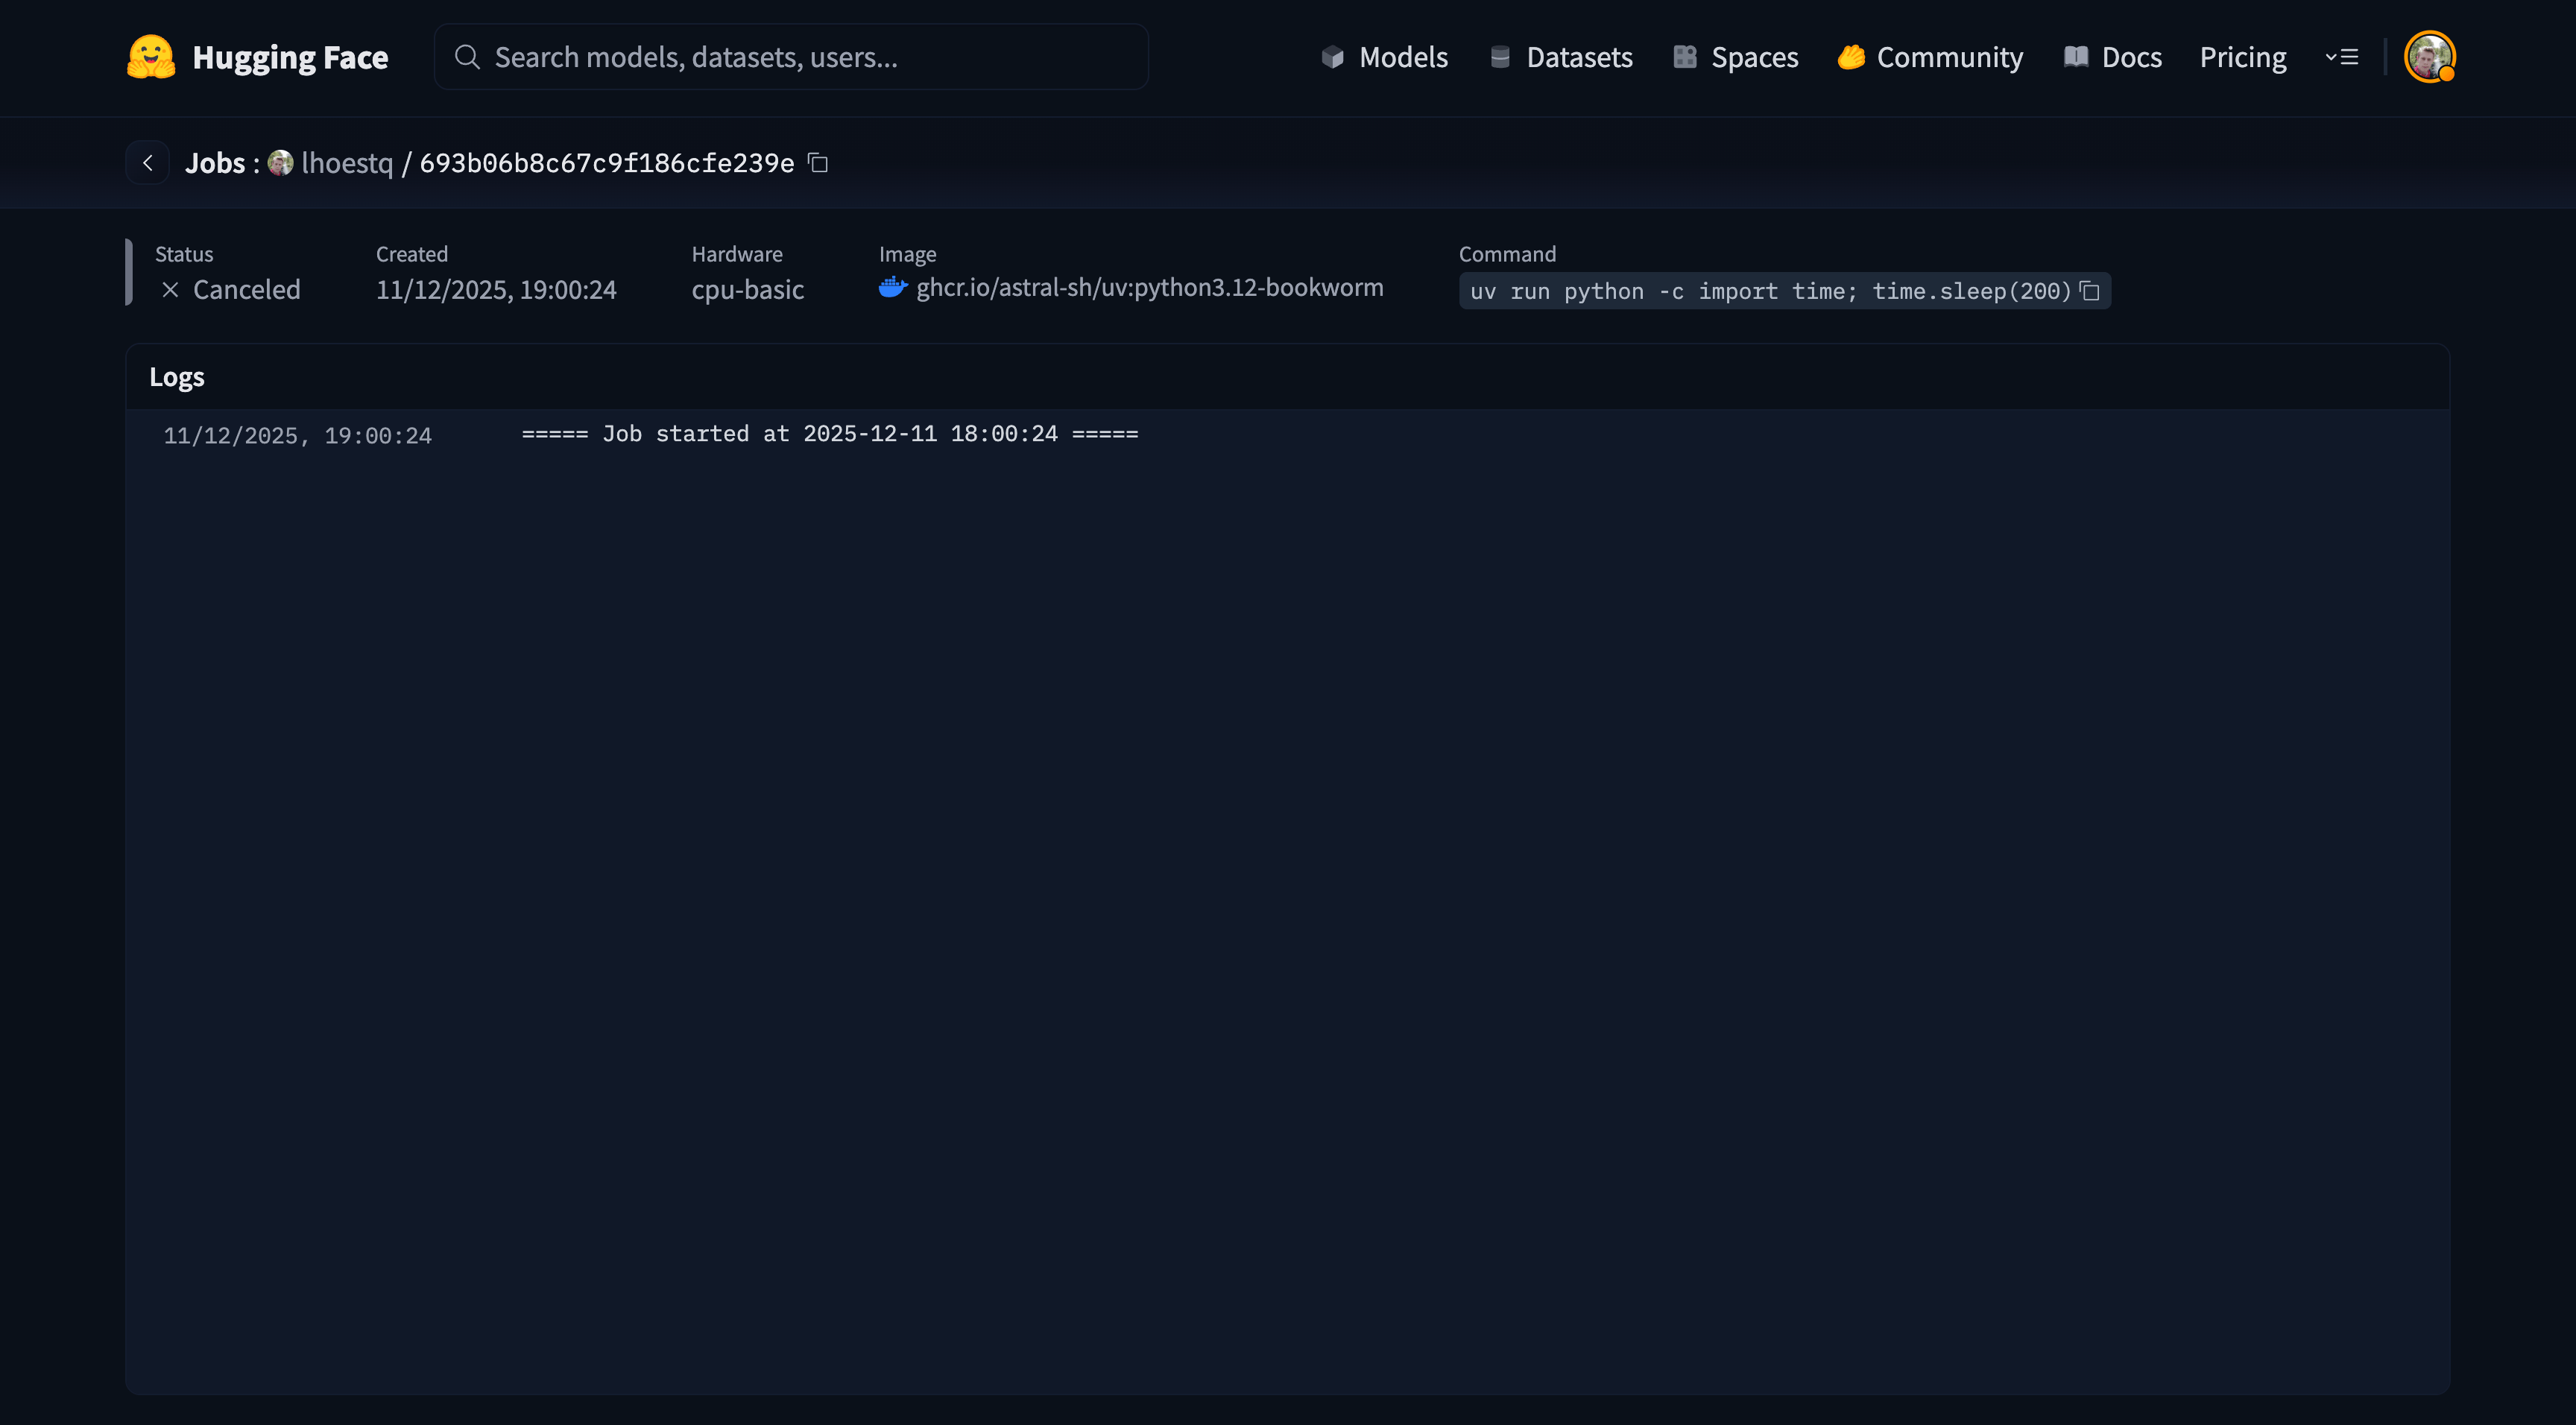The width and height of the screenshot is (2576, 1425).
Task: Copy the job ID with the copy icon
Action: [818, 163]
